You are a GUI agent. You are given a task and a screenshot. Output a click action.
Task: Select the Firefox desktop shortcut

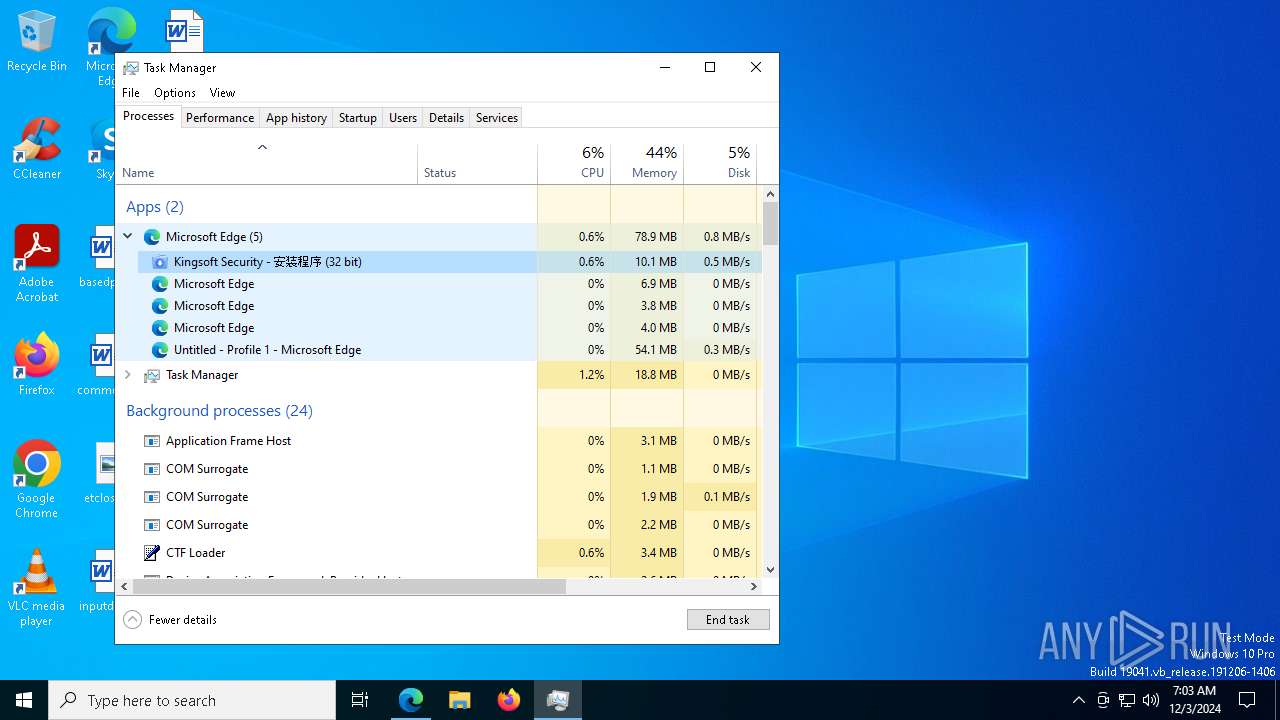37,365
